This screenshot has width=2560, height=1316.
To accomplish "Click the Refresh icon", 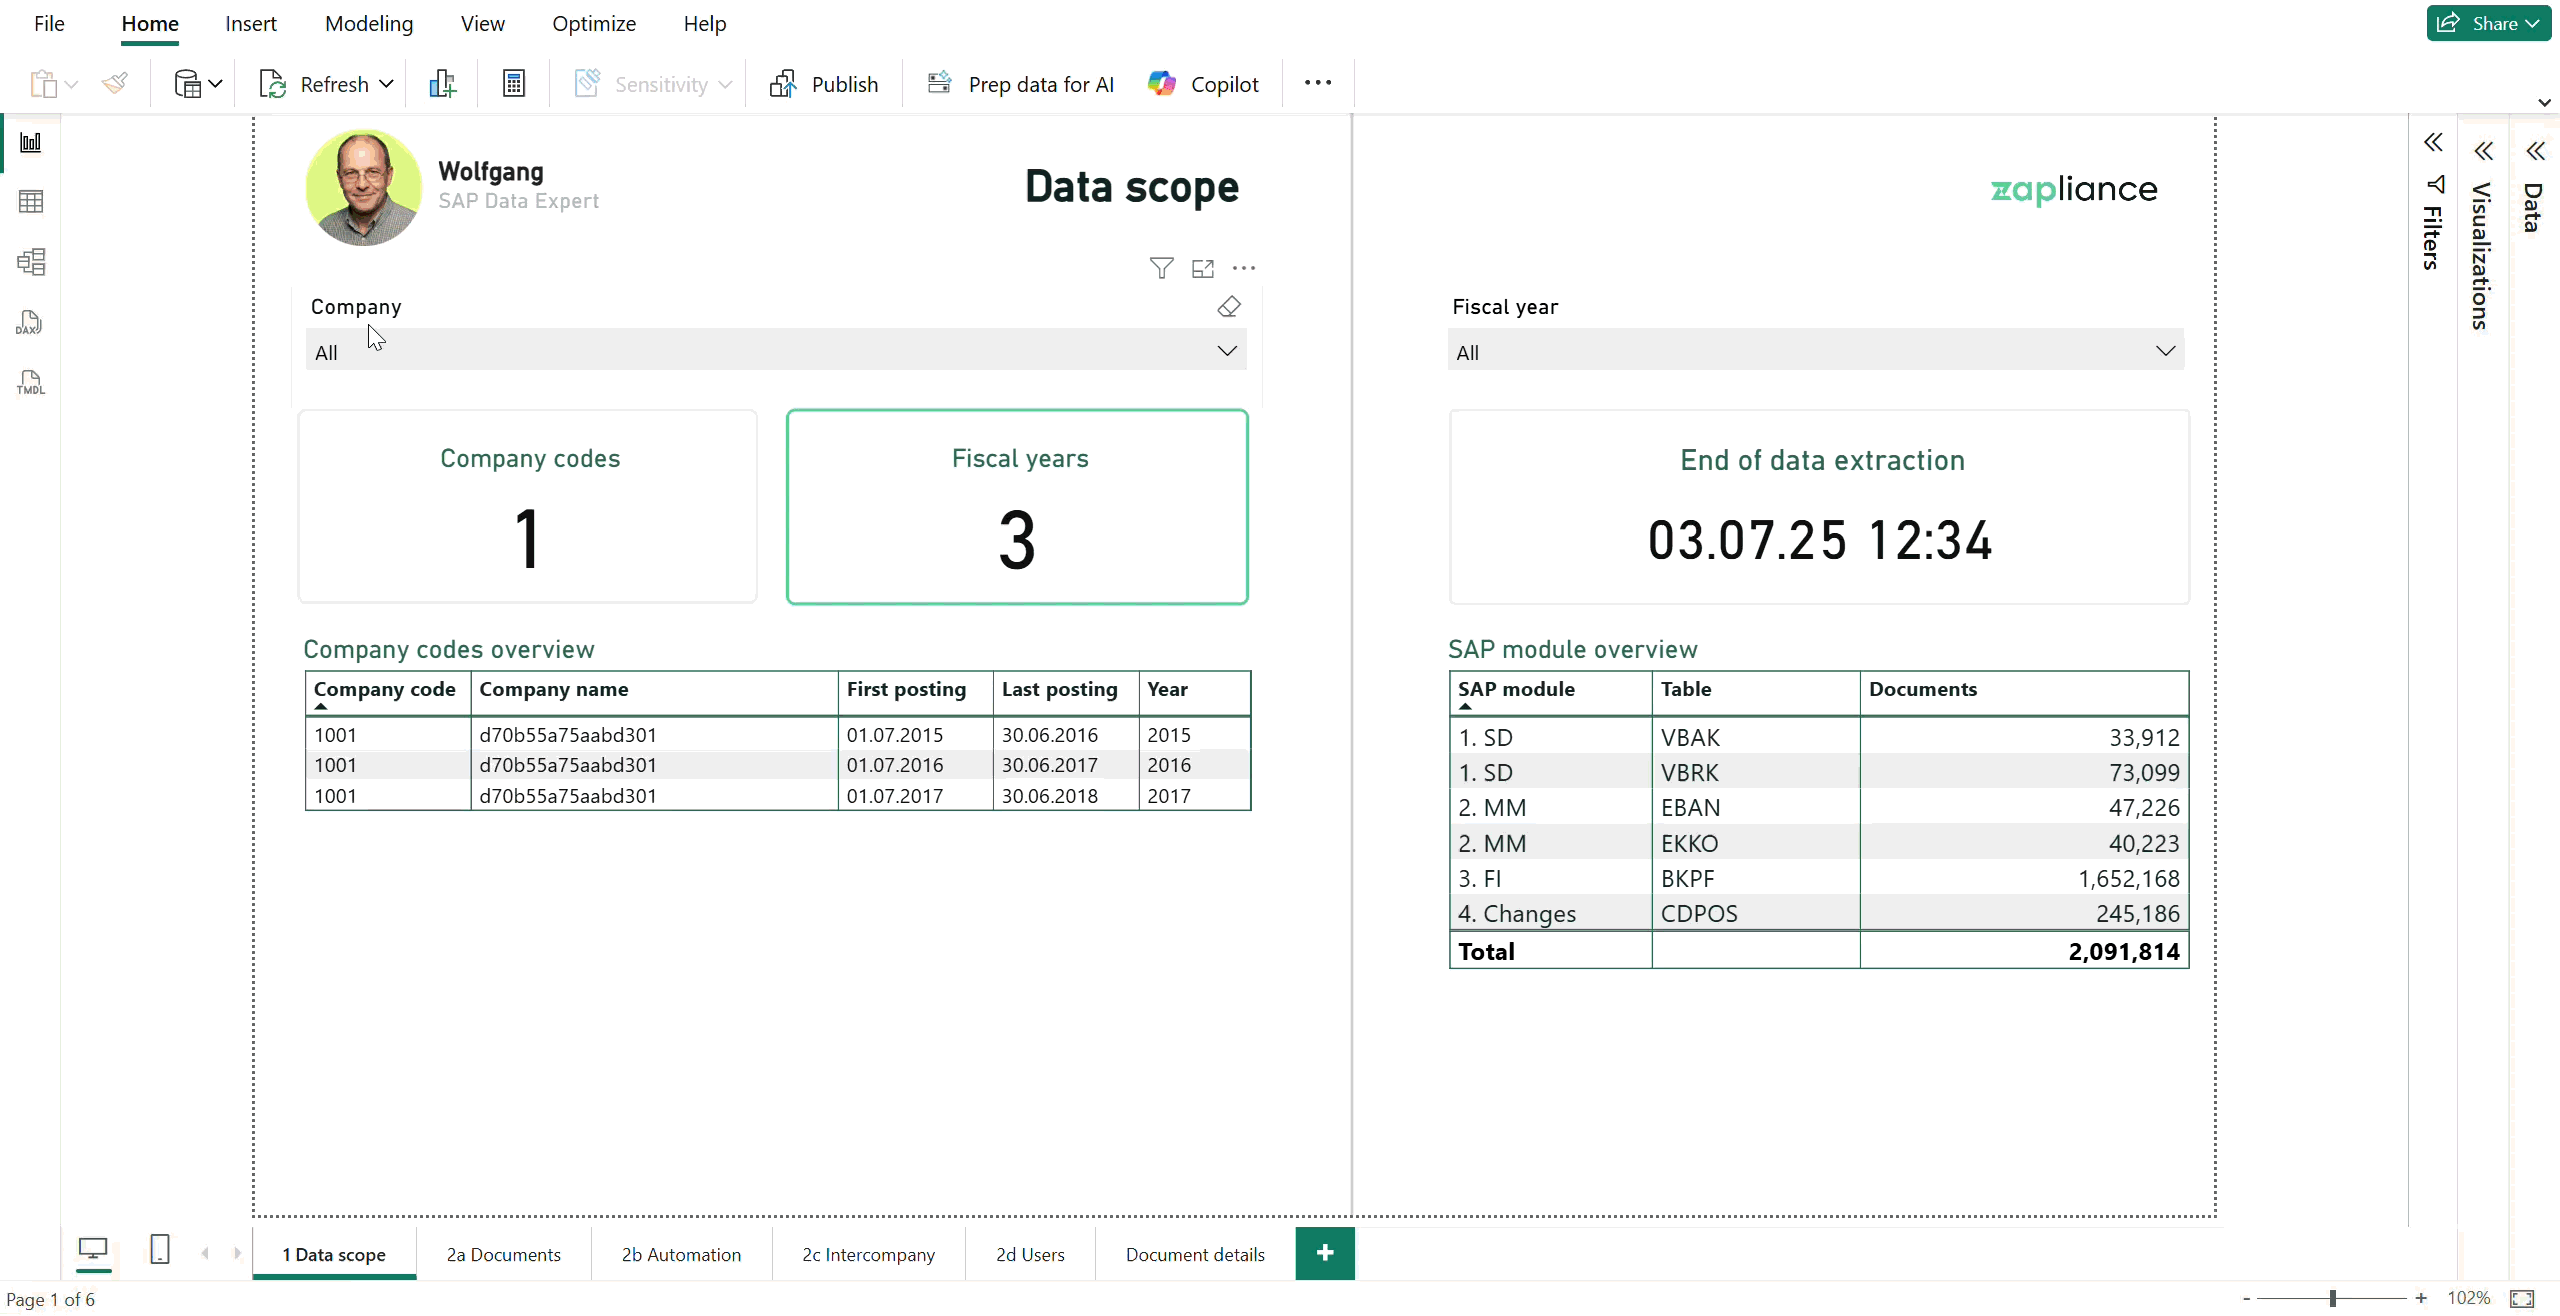I will pos(273,84).
